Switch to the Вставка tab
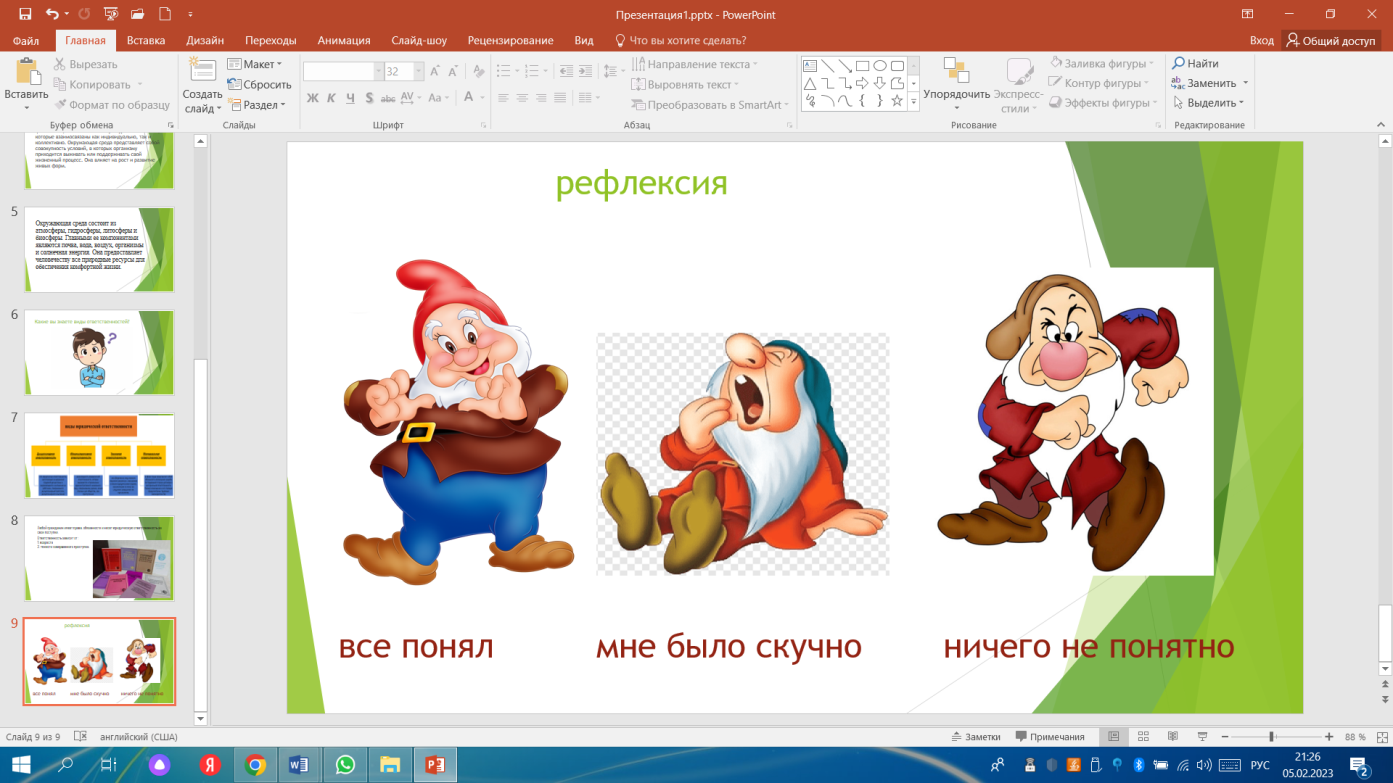 point(146,40)
